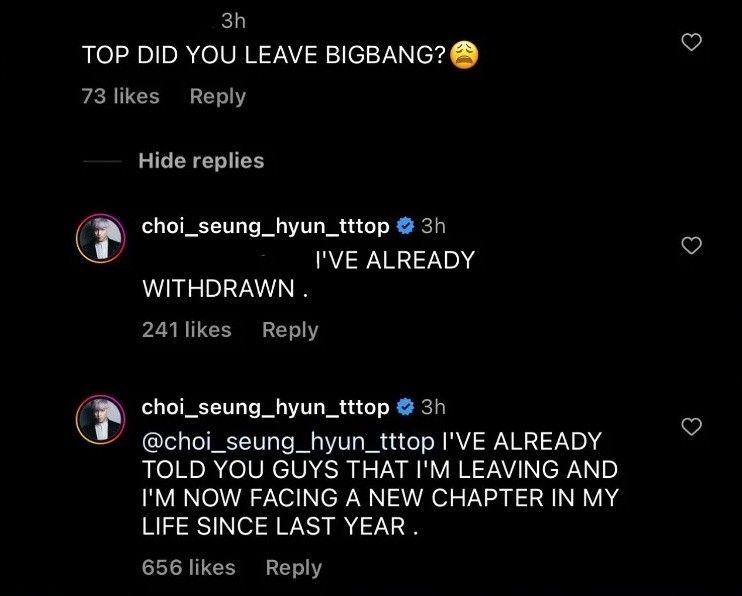Tap heart on the 'I'VE ALREADY WITHDRAWN' reply
742x596 pixels.
[x=691, y=245]
